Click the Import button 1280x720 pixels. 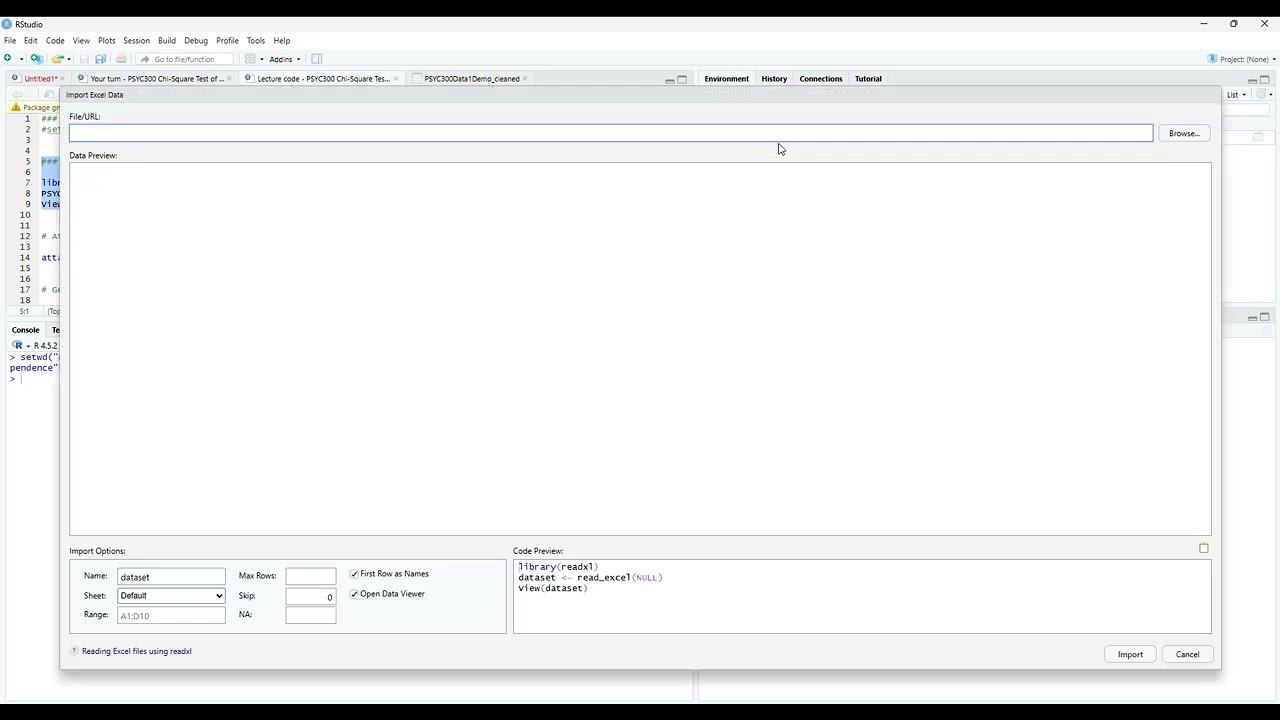1130,654
